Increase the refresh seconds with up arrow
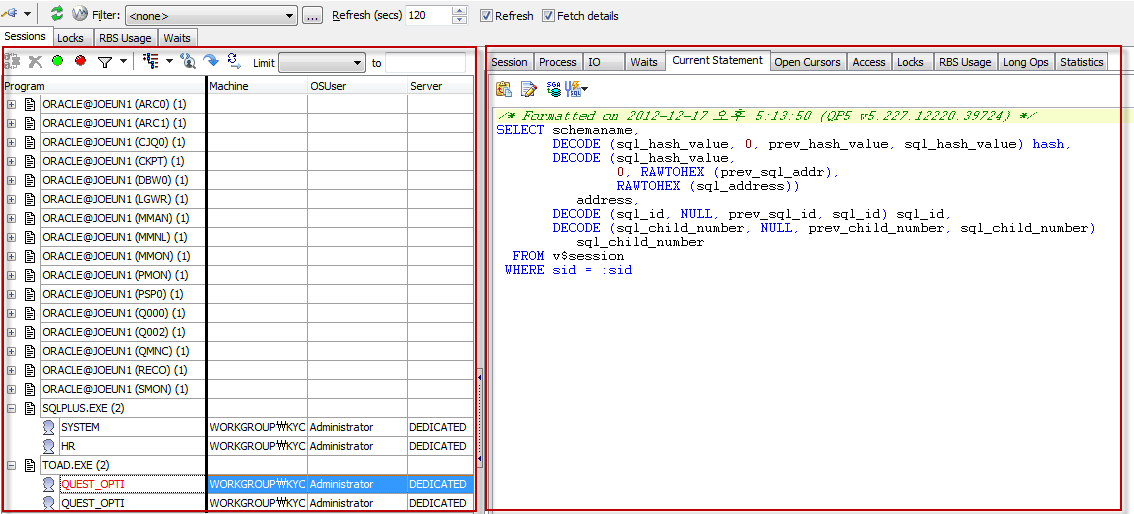The width and height of the screenshot is (1134, 514). [459, 11]
